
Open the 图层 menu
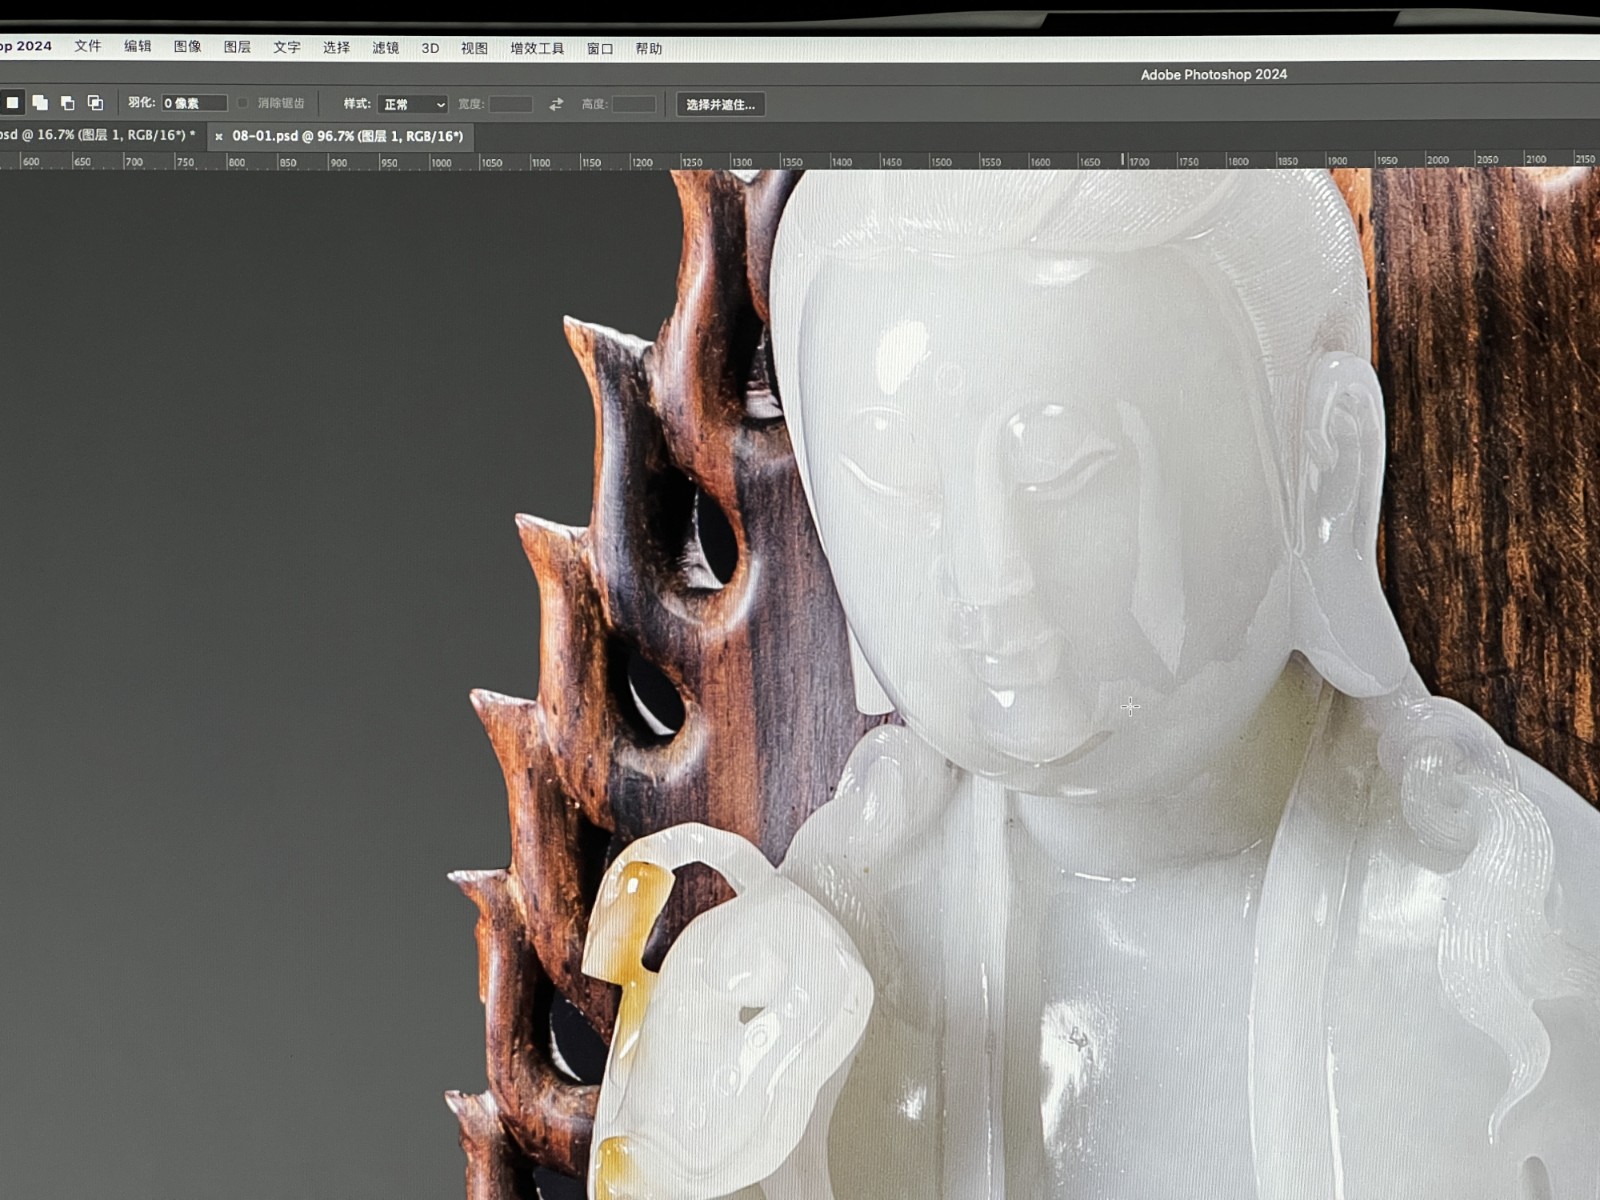tap(237, 47)
